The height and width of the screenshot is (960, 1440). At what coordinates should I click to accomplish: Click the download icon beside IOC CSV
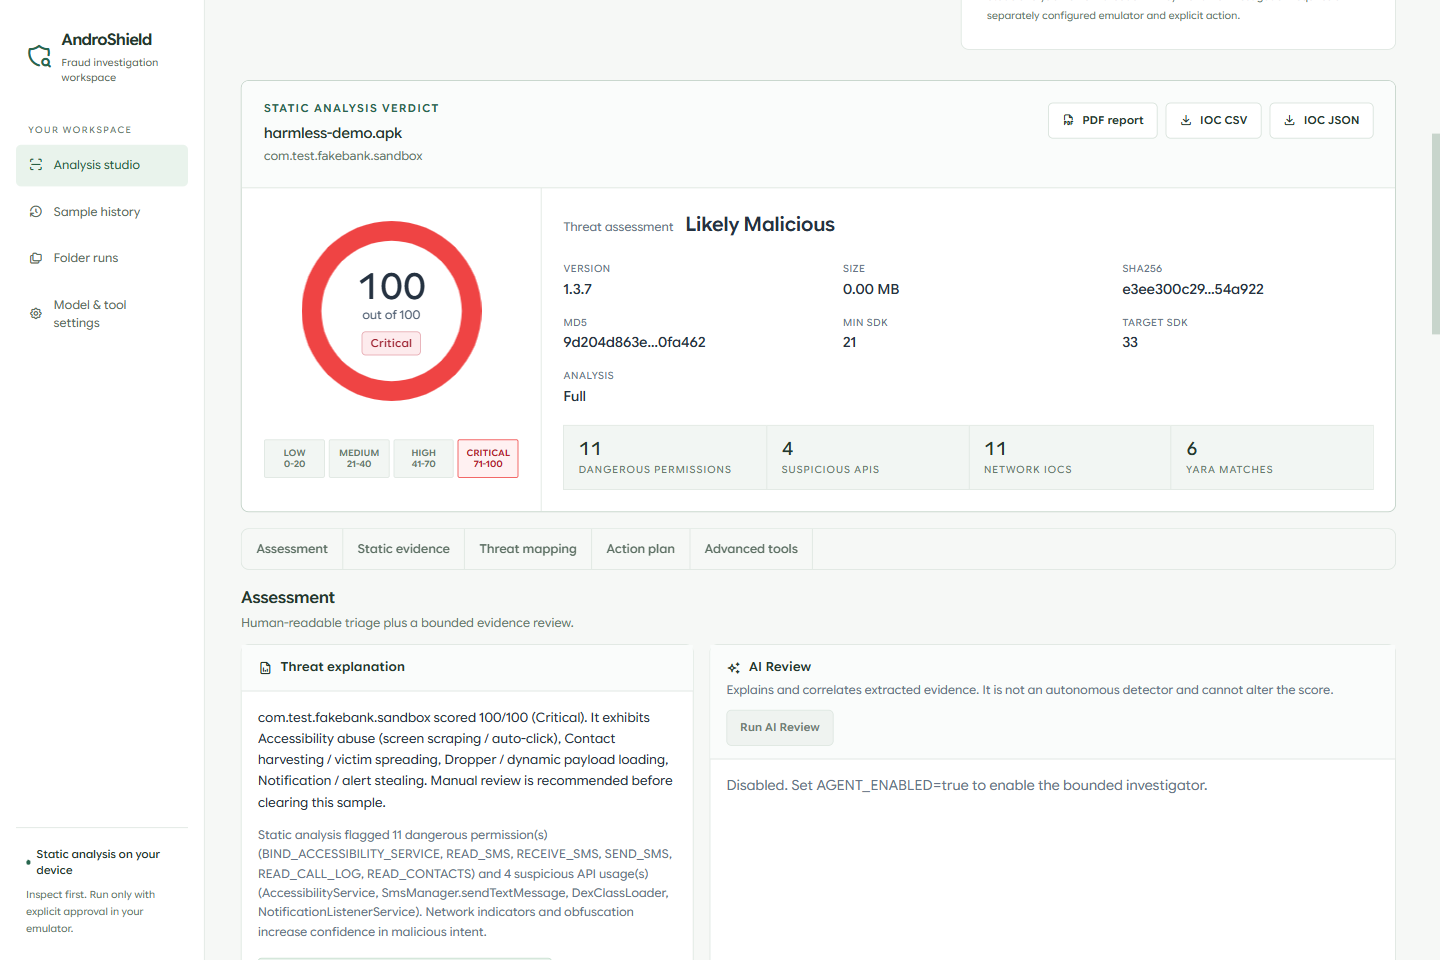1186,120
